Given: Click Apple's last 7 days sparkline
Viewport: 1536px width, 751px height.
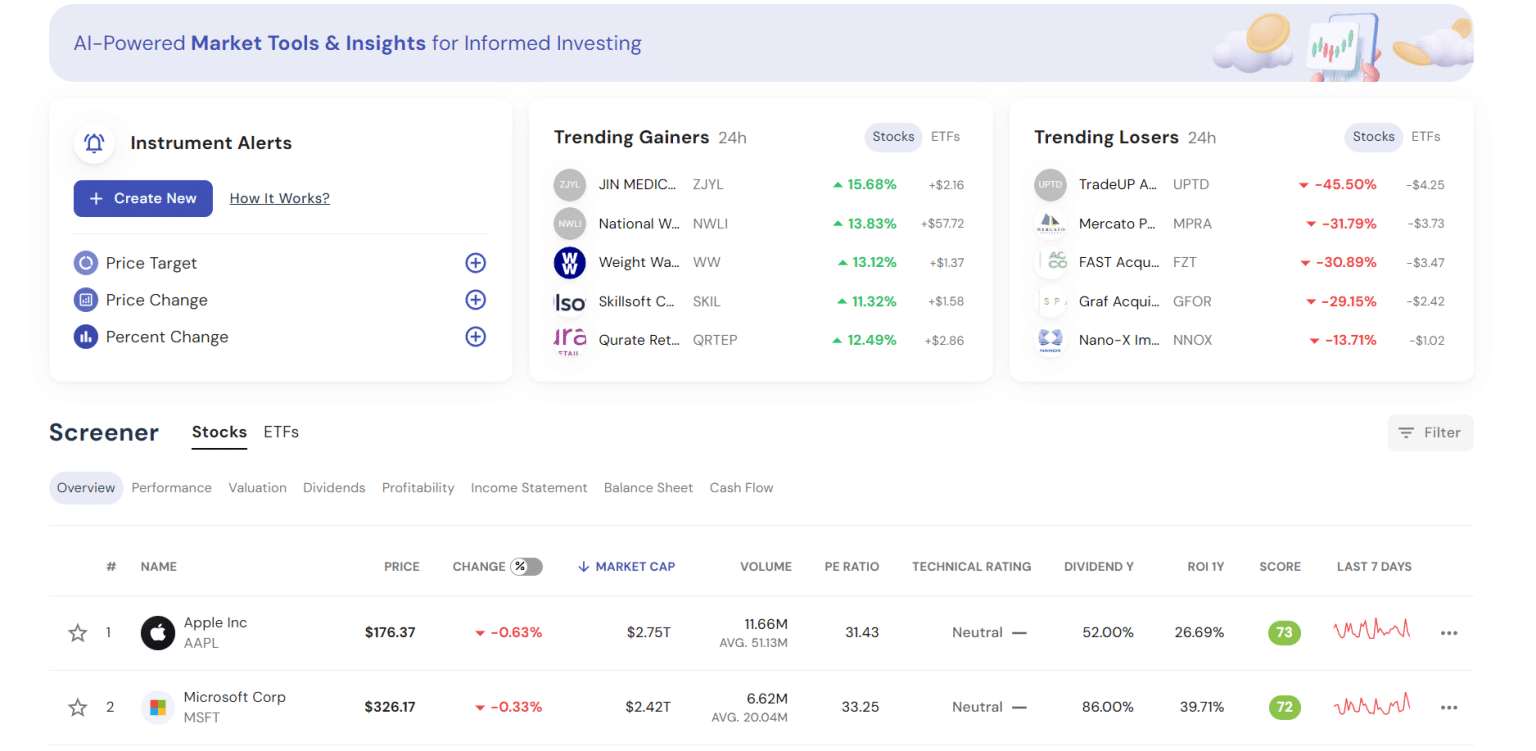Looking at the screenshot, I should click(1372, 630).
